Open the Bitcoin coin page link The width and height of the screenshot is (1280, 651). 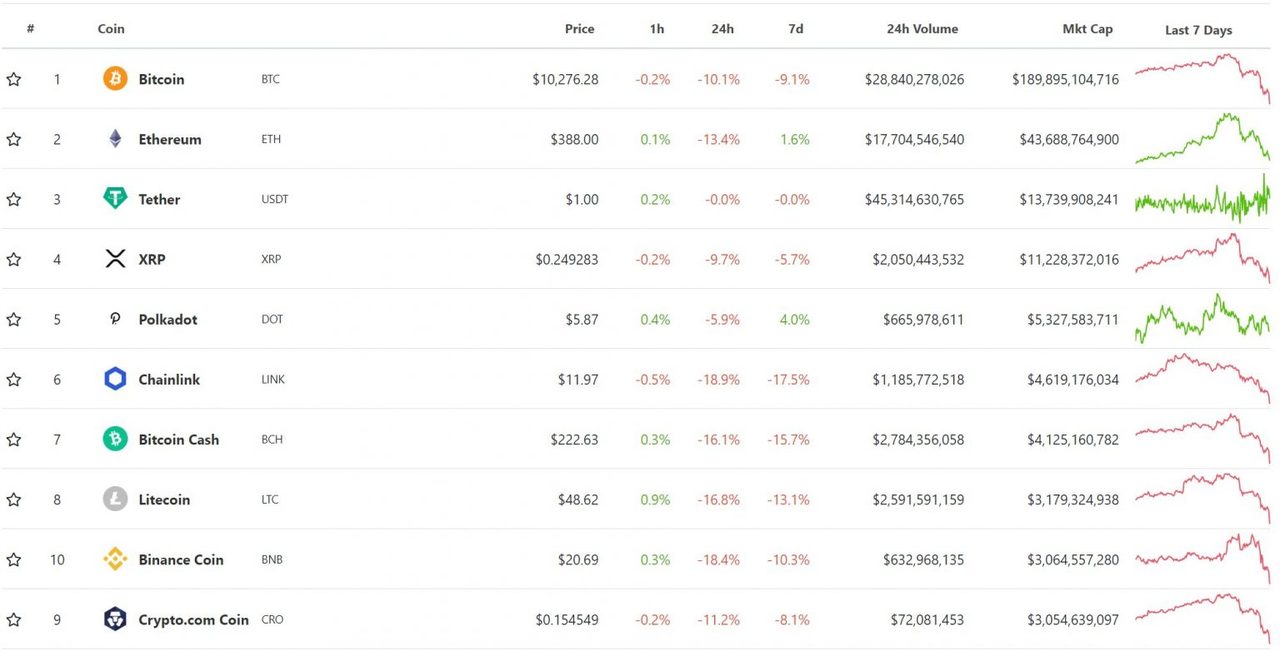pos(161,79)
